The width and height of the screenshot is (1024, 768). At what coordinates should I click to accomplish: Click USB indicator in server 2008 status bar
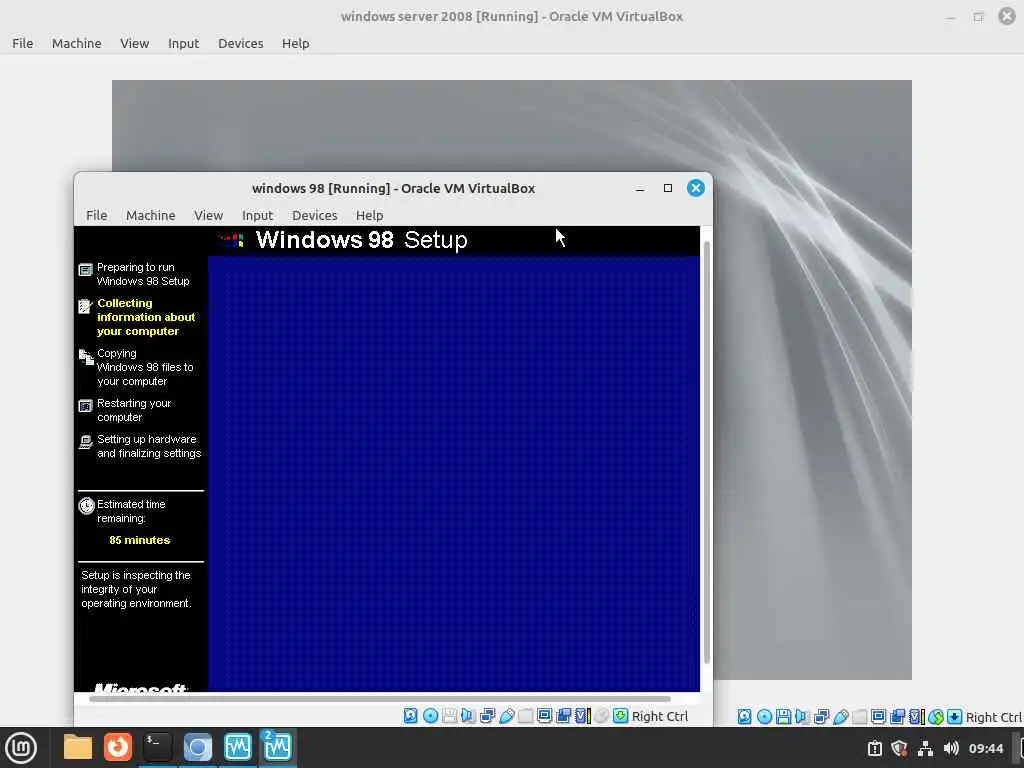(840, 717)
